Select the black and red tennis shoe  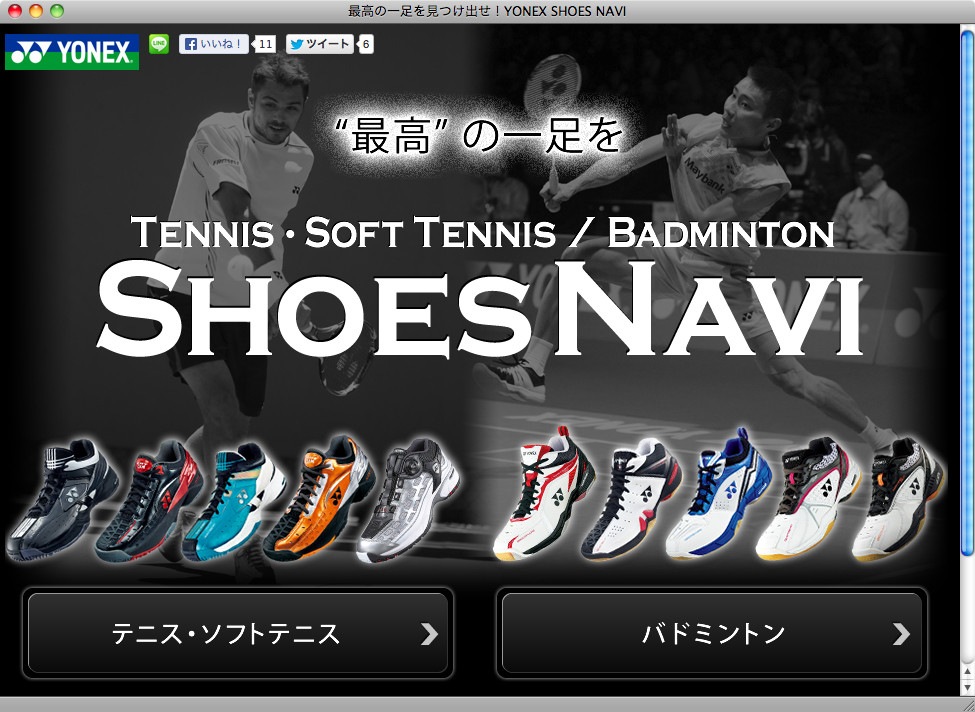tap(149, 500)
